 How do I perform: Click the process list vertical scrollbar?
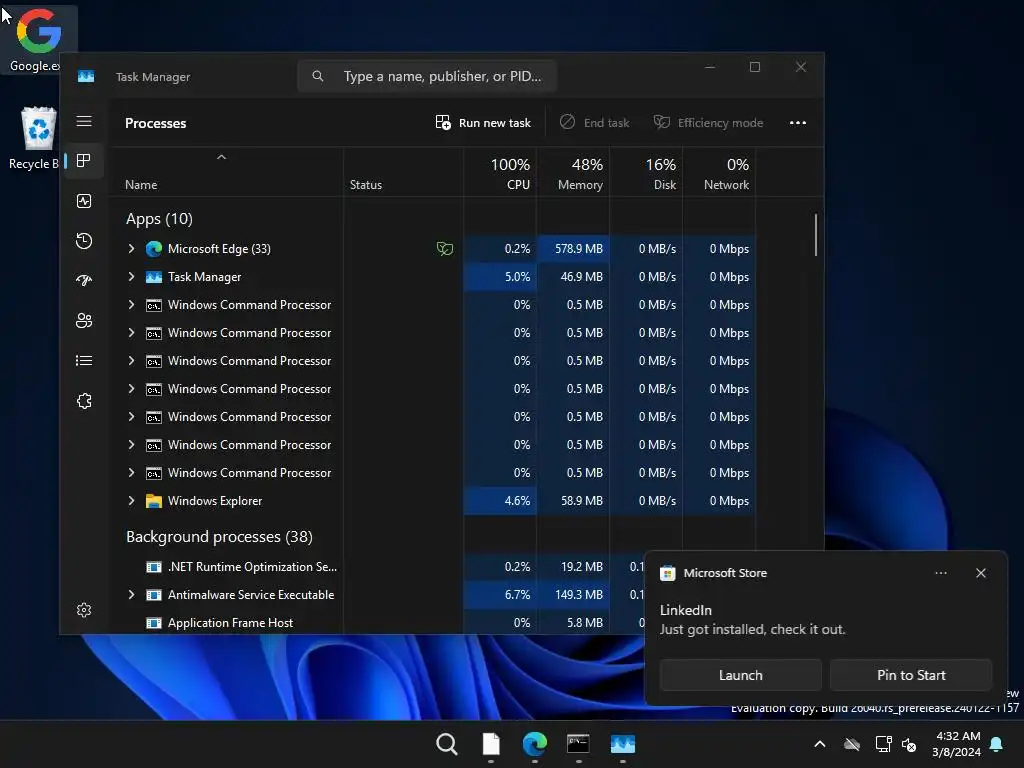point(816,235)
